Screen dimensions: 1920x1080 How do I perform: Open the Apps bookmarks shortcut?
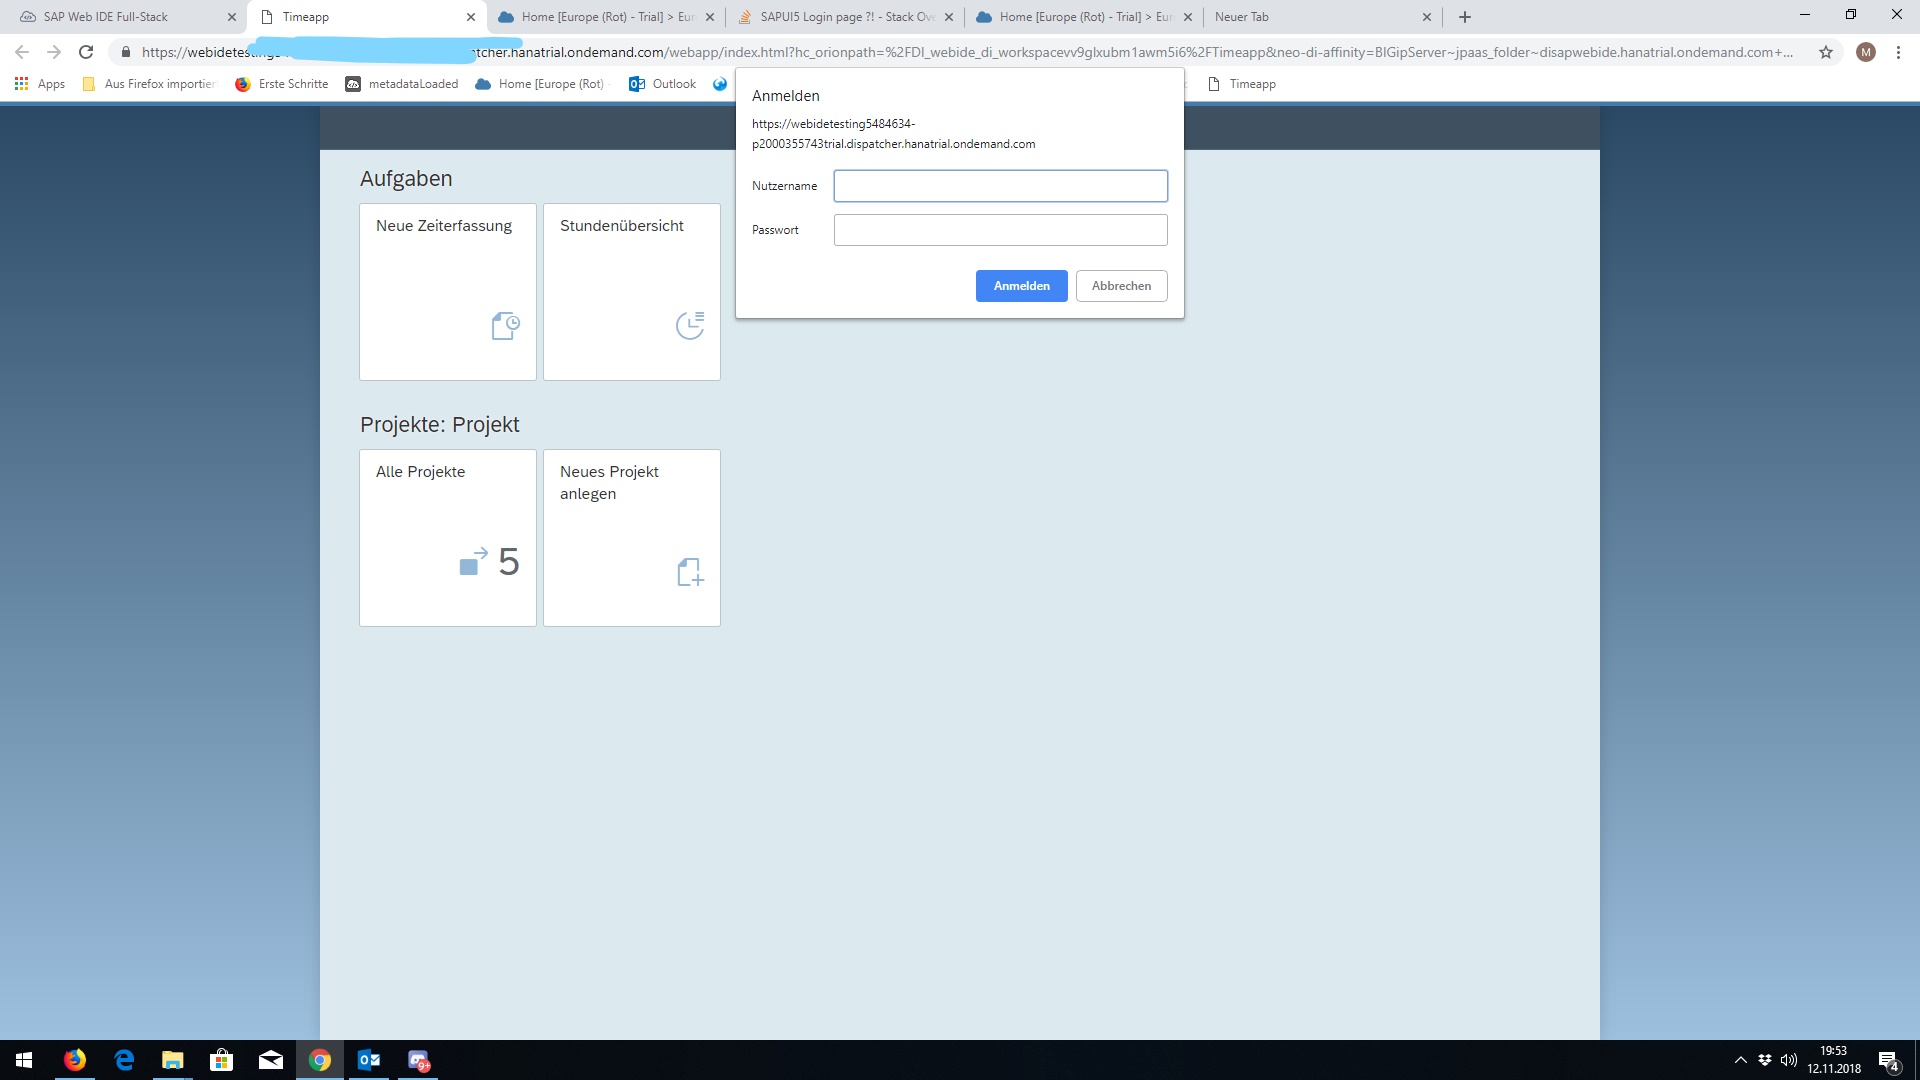point(40,84)
